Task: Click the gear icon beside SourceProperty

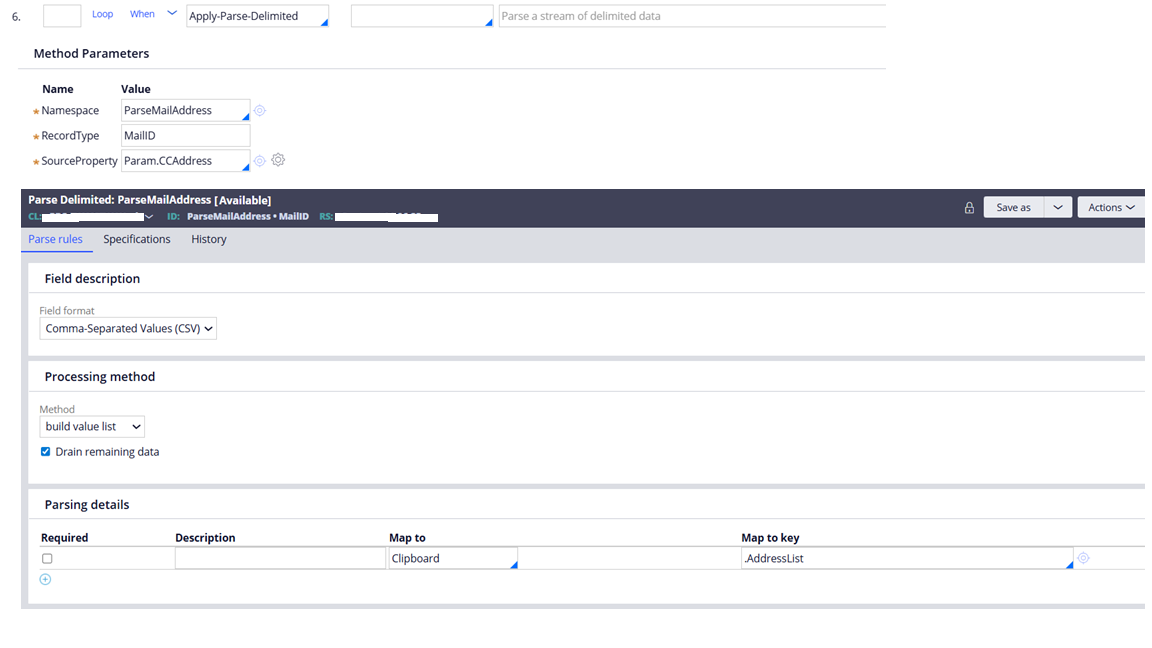Action: [x=278, y=160]
